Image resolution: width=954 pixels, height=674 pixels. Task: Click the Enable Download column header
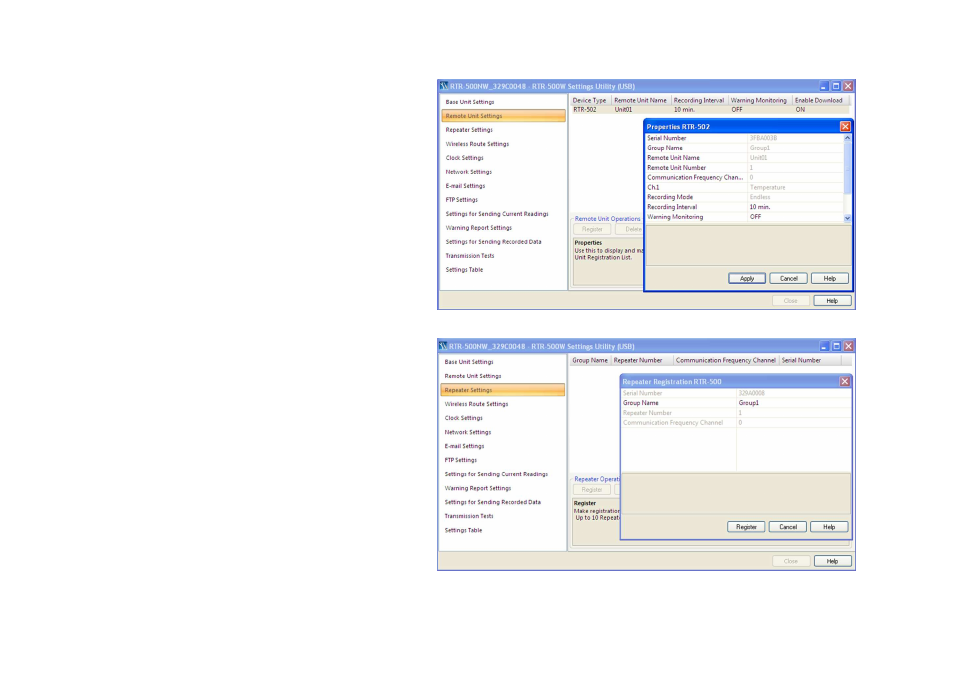[x=819, y=100]
